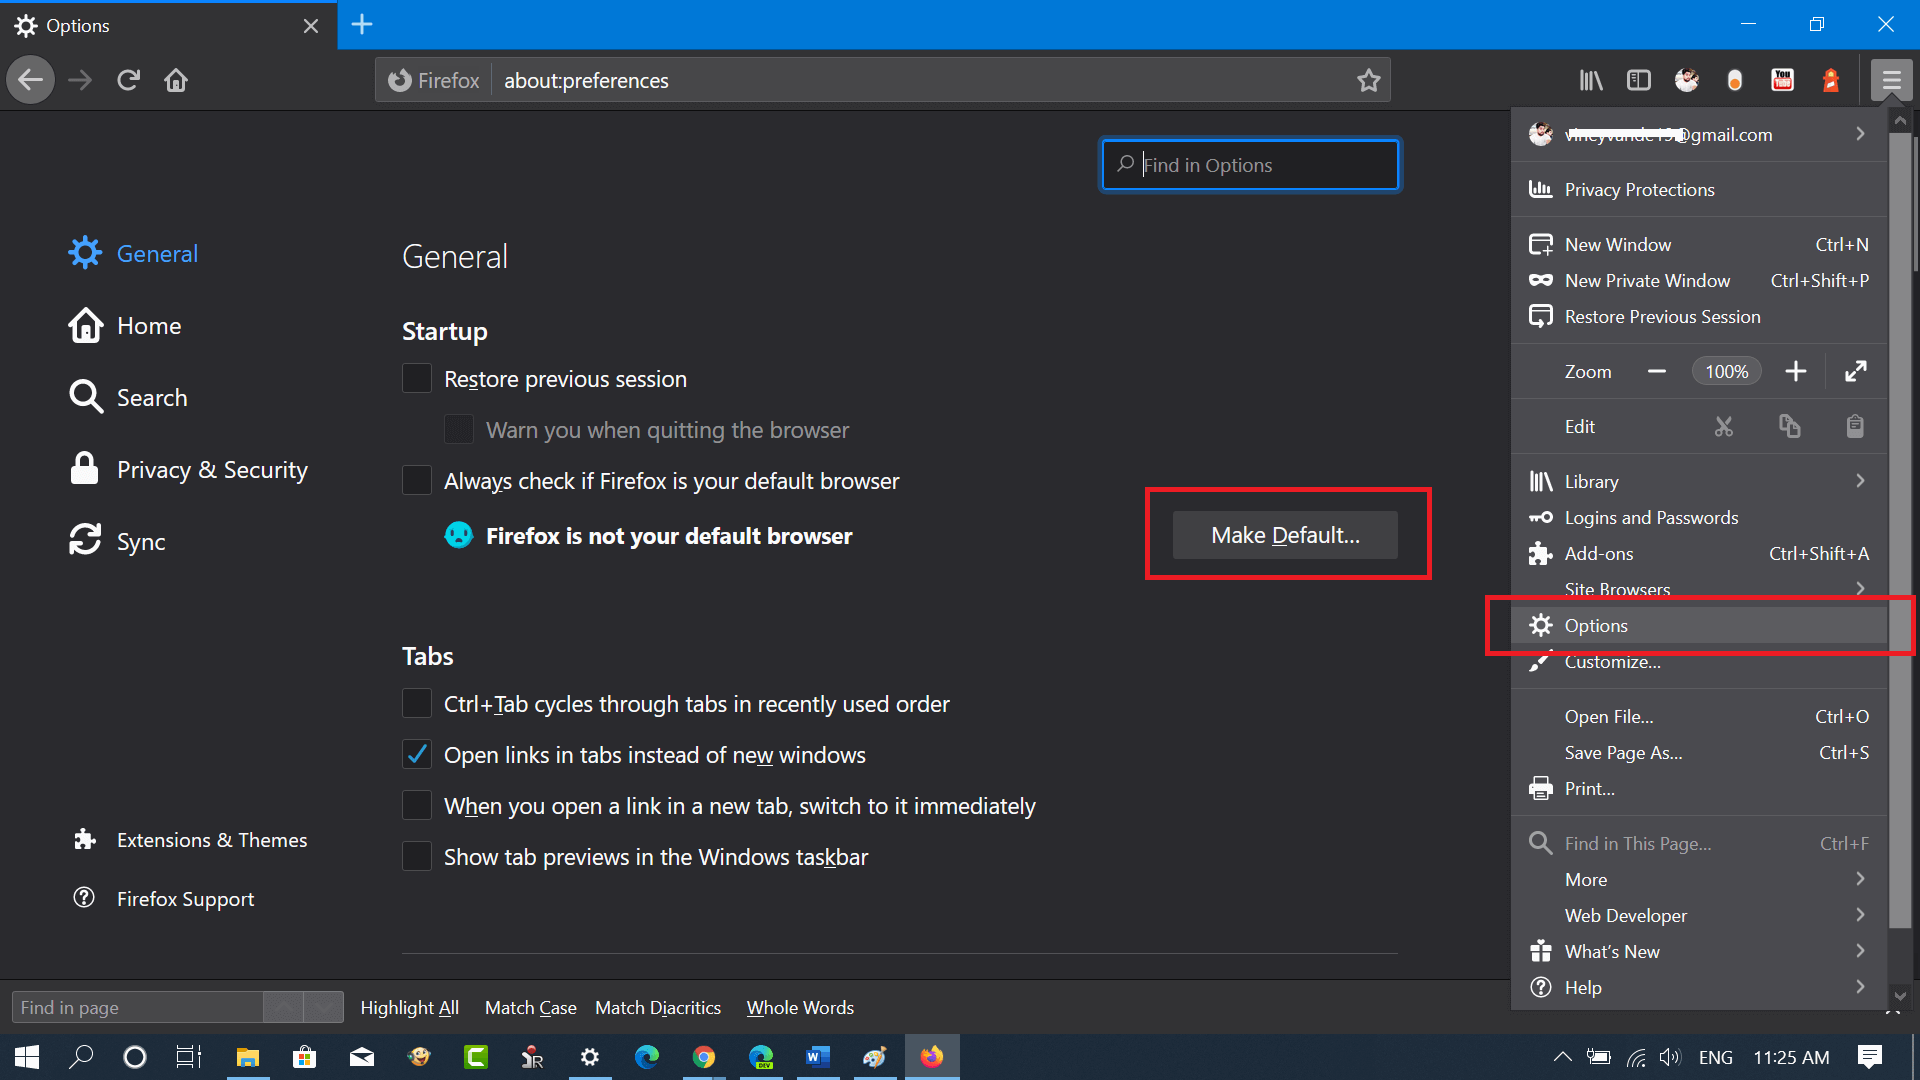Enable Restore previous session checkbox
This screenshot has width=1920, height=1080.
pyautogui.click(x=417, y=379)
